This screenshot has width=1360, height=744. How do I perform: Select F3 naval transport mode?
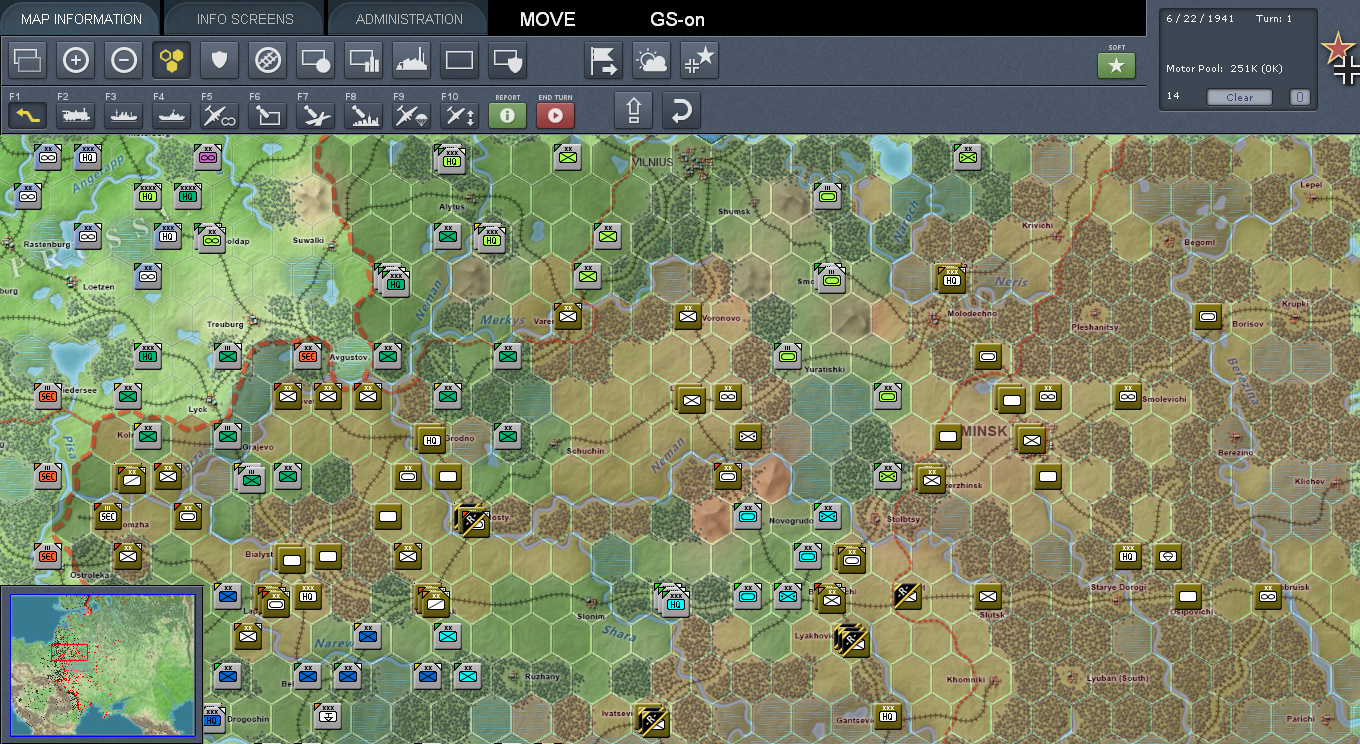[x=123, y=115]
